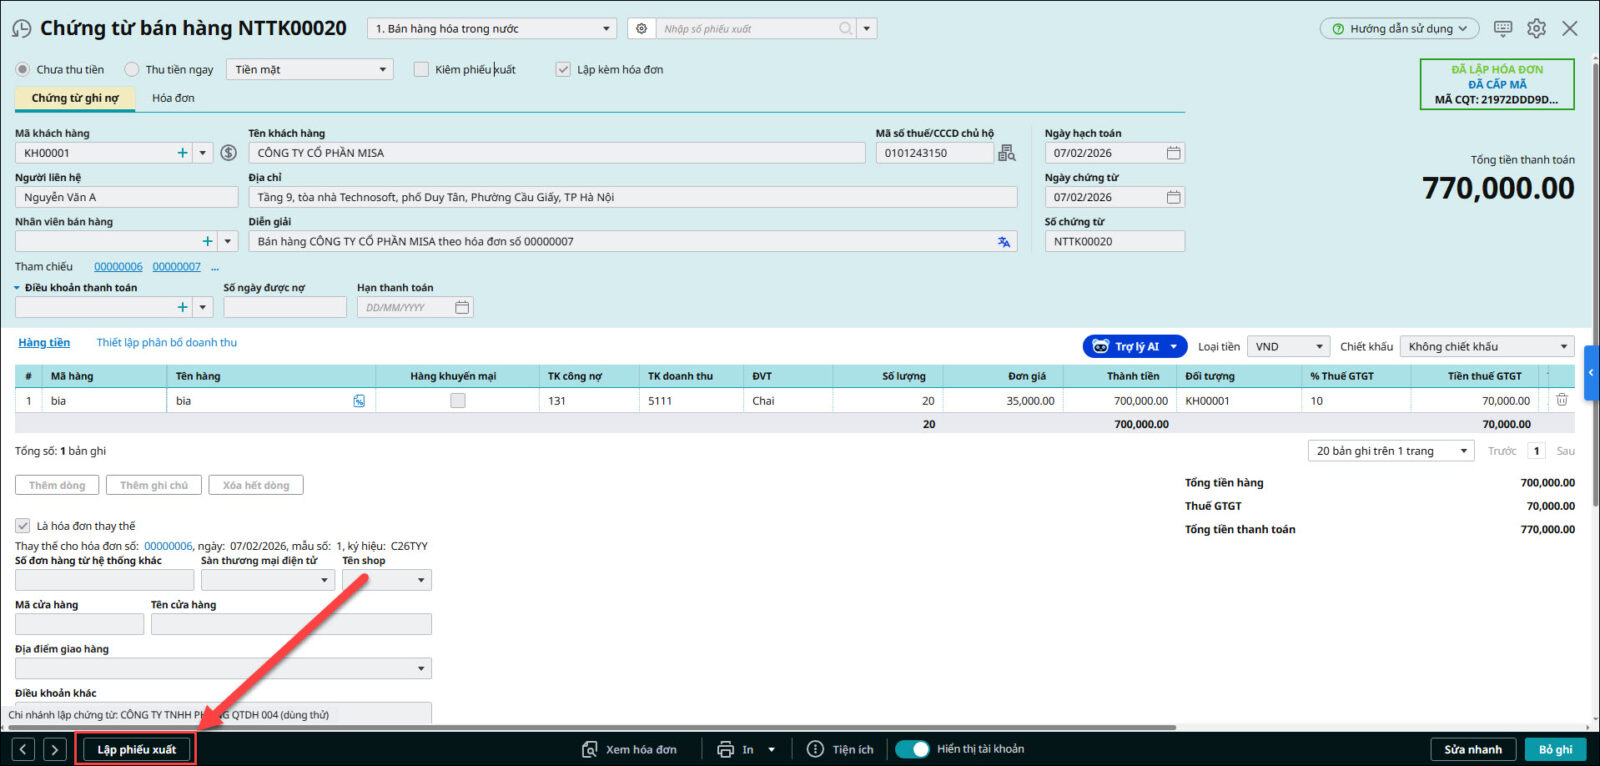Open the Tiền mặt payment method dropdown

click(x=310, y=70)
